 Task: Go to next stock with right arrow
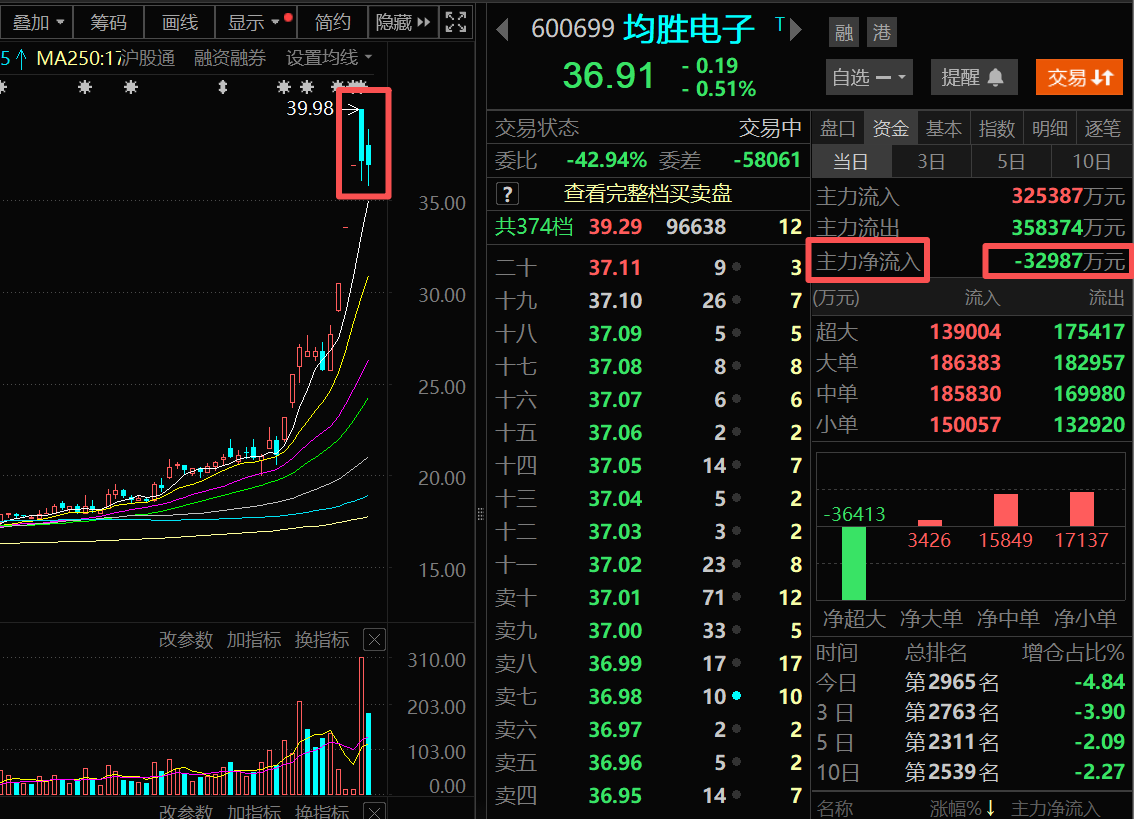796,30
